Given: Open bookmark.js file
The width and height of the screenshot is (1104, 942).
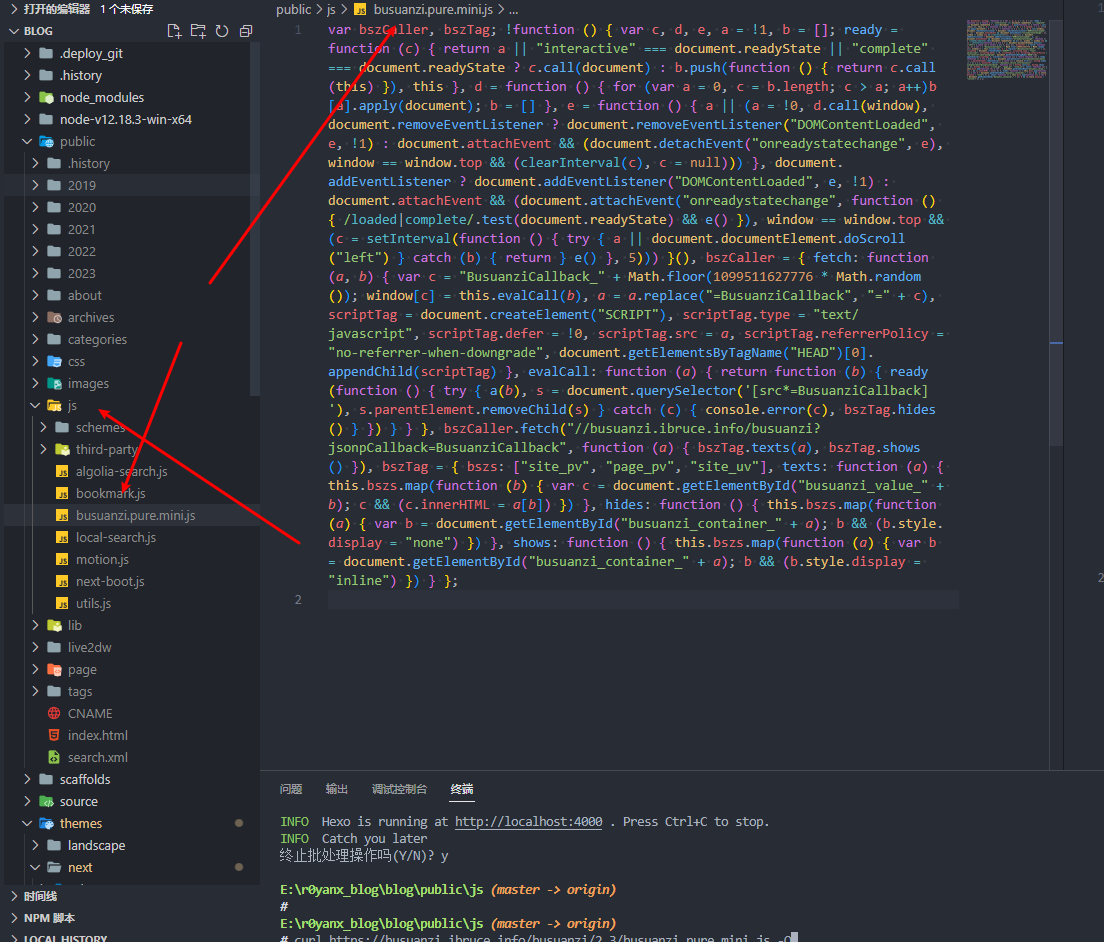Looking at the screenshot, I should (110, 493).
